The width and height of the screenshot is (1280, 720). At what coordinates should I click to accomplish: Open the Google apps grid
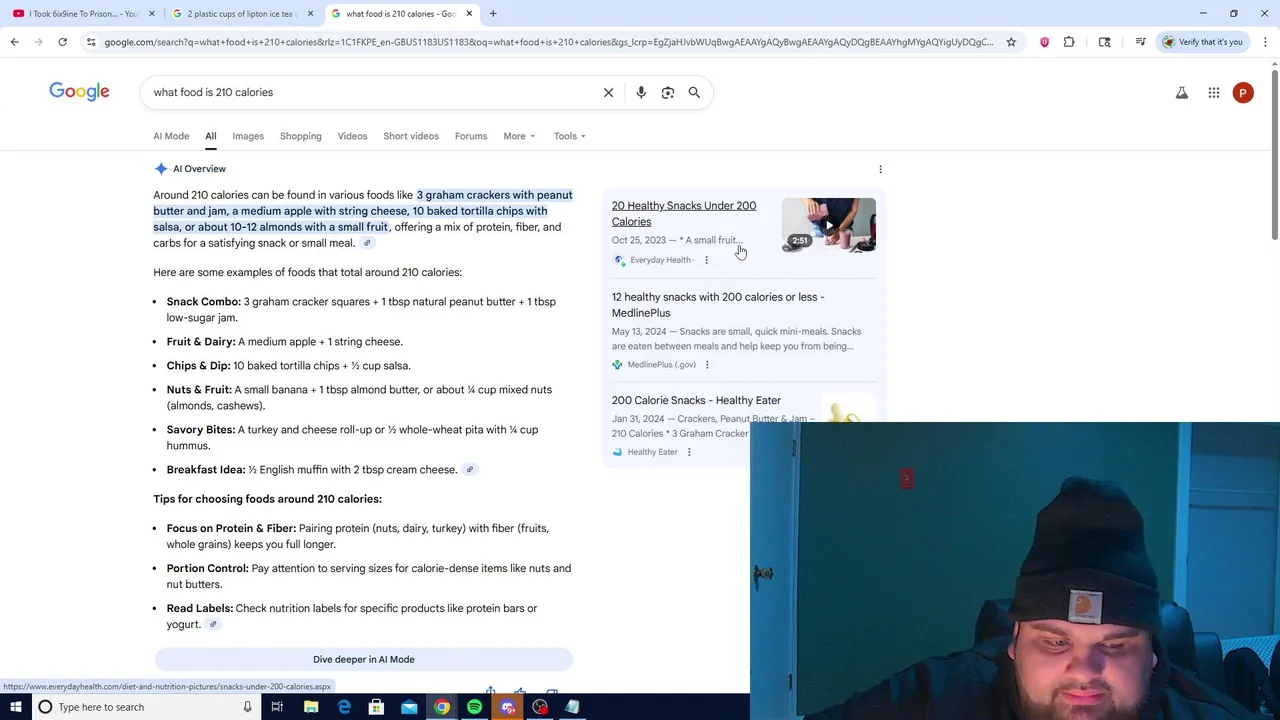tap(1214, 93)
